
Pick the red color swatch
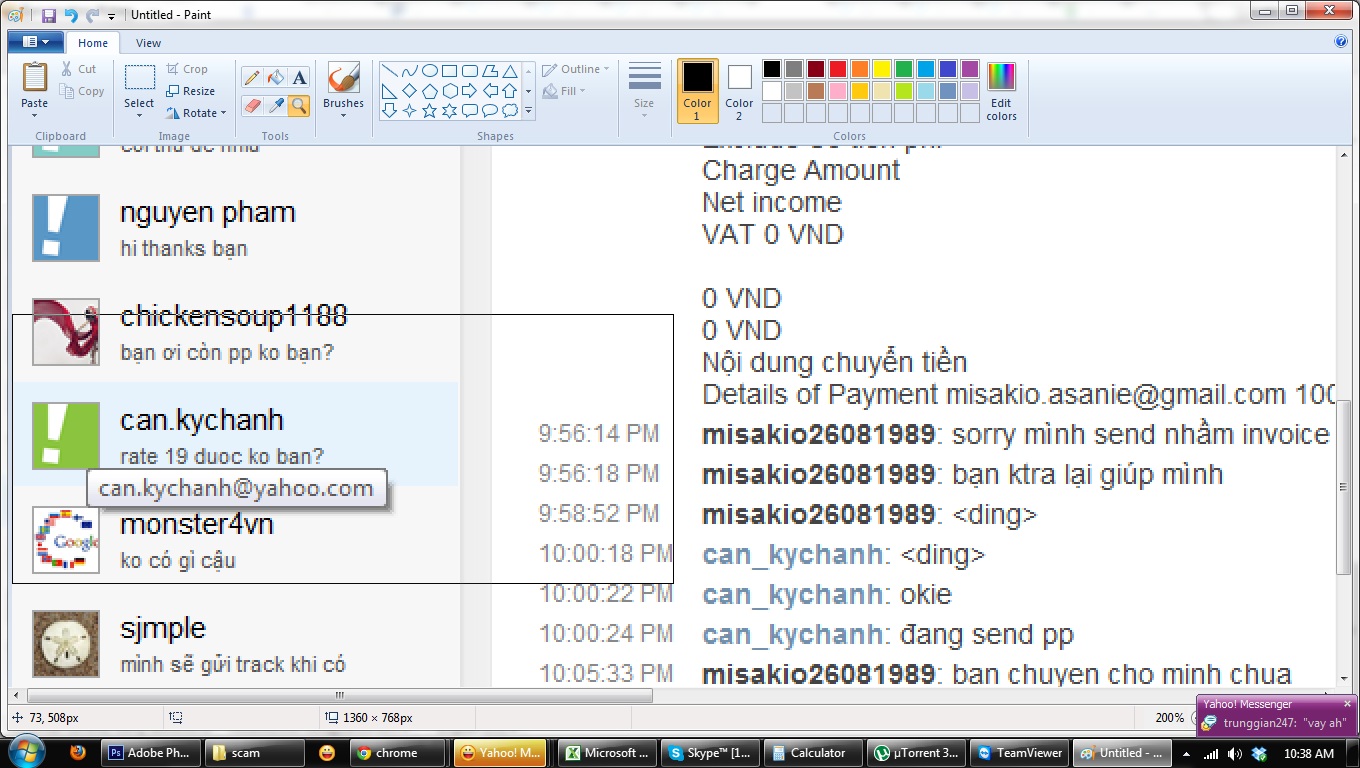pos(838,69)
